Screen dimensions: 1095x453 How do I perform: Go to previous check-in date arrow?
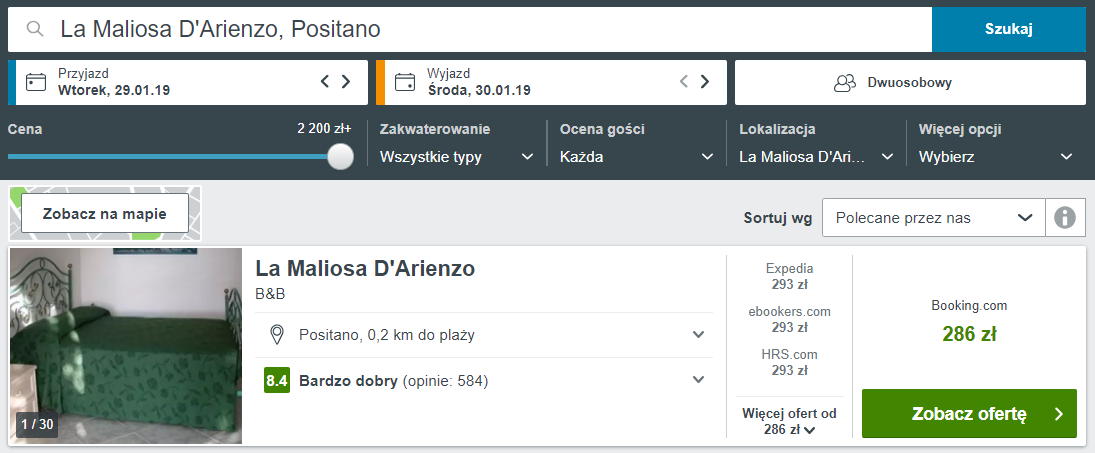coord(325,82)
